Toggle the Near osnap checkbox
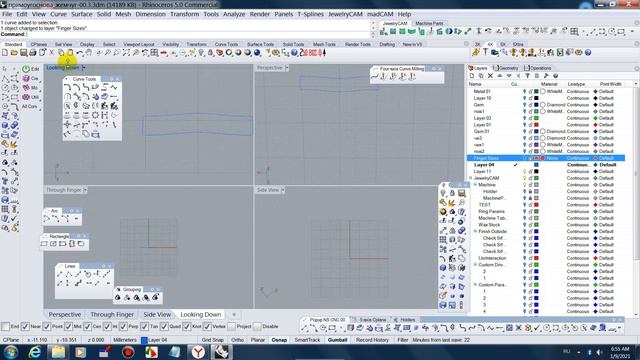The image size is (640, 360). [25, 327]
